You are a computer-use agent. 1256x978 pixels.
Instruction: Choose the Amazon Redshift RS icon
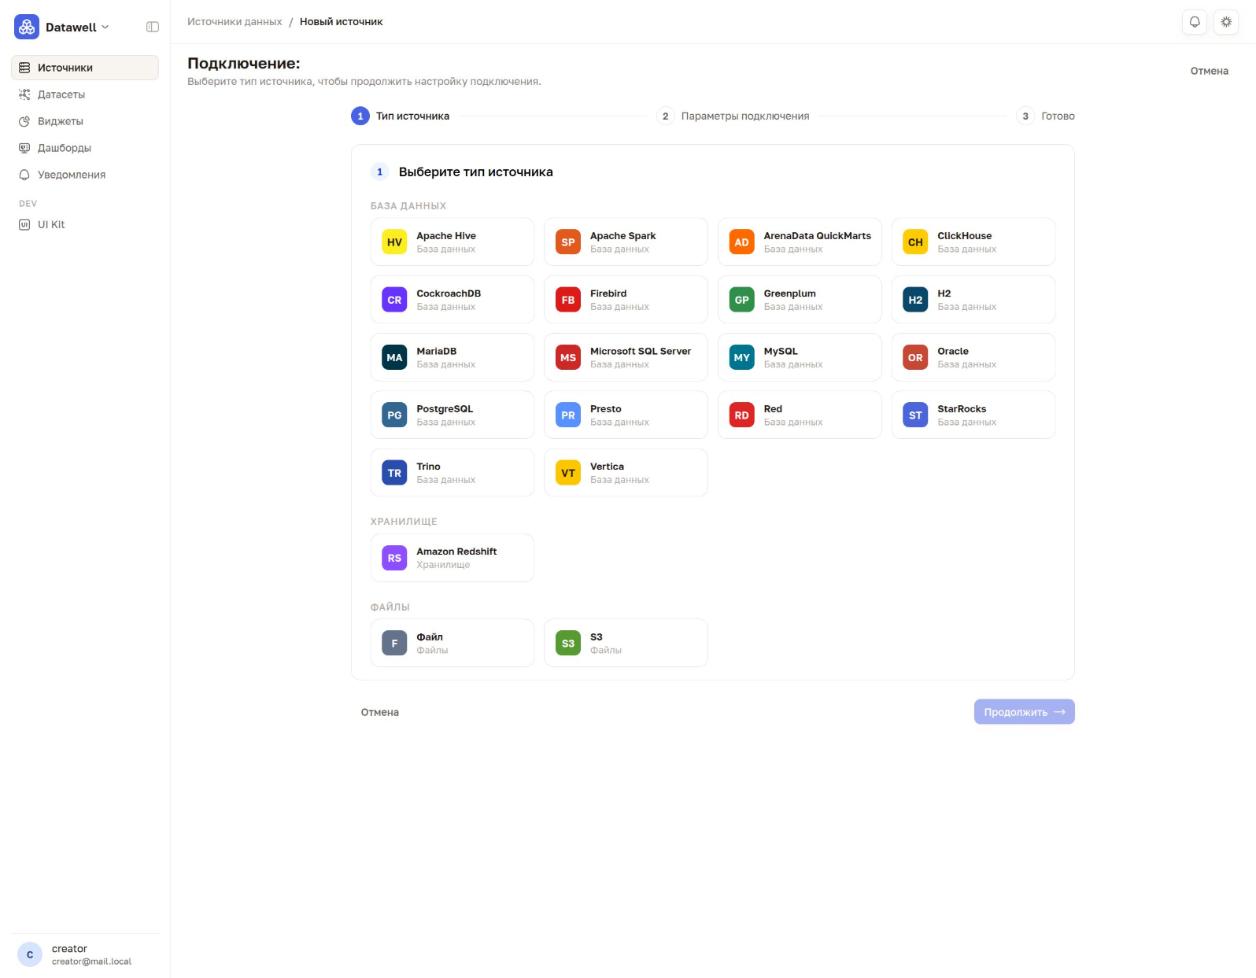[x=395, y=558]
